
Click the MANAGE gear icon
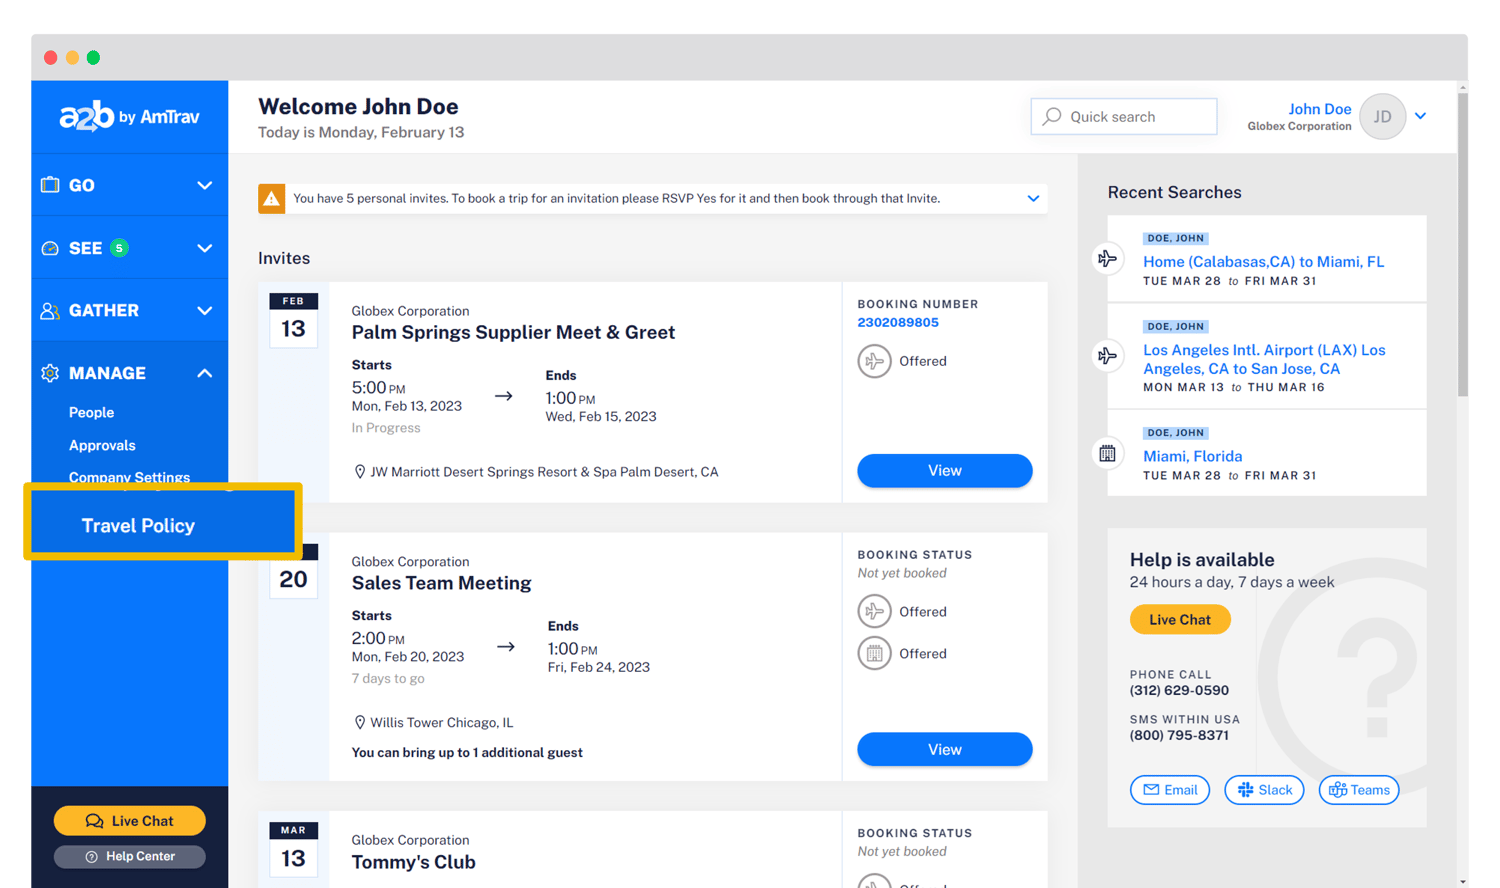coord(50,373)
